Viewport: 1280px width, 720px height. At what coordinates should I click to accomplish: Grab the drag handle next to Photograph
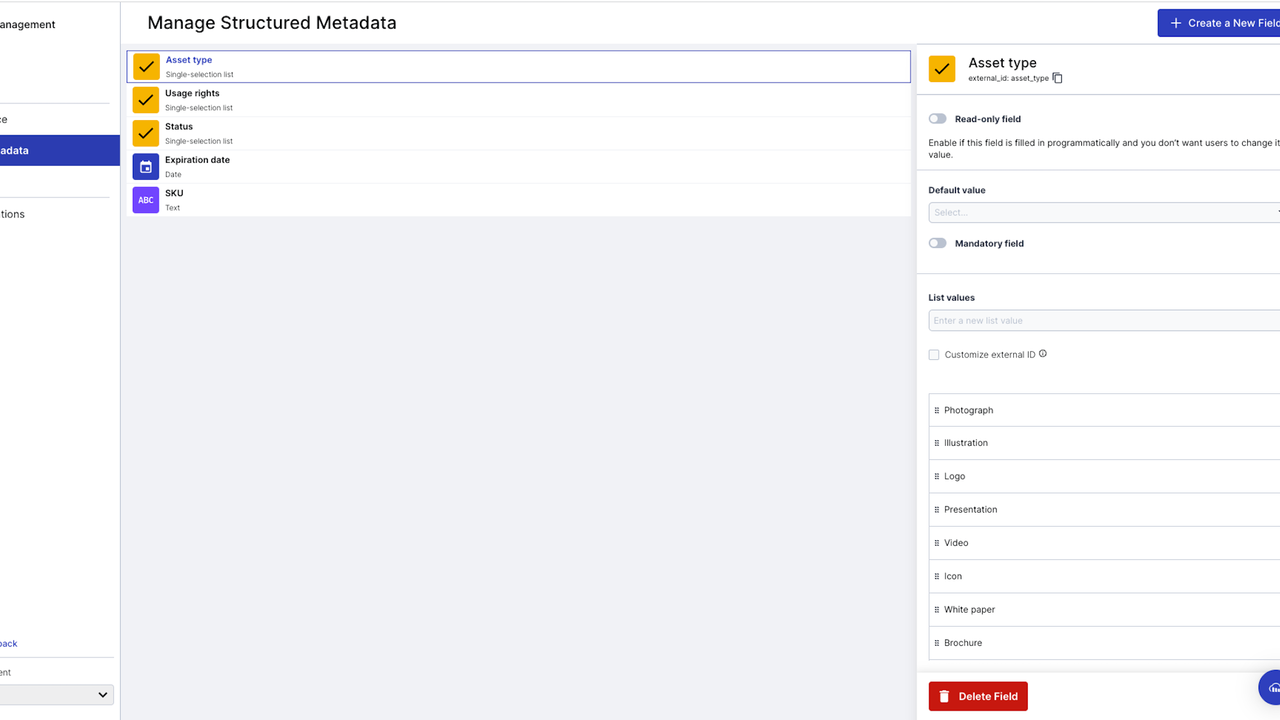[937, 410]
